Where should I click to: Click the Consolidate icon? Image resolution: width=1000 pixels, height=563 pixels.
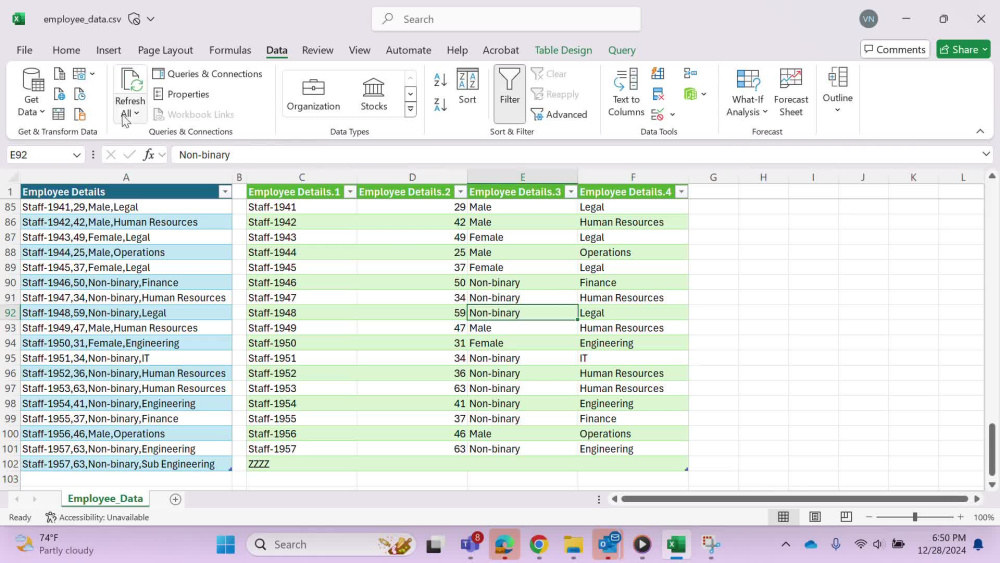[x=690, y=74]
